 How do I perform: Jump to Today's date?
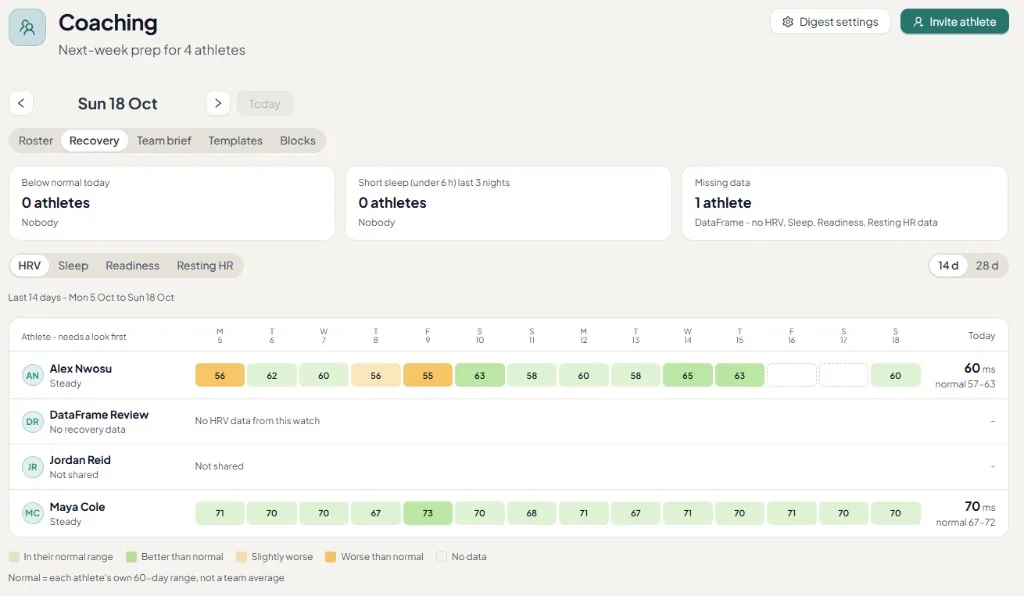tap(264, 104)
